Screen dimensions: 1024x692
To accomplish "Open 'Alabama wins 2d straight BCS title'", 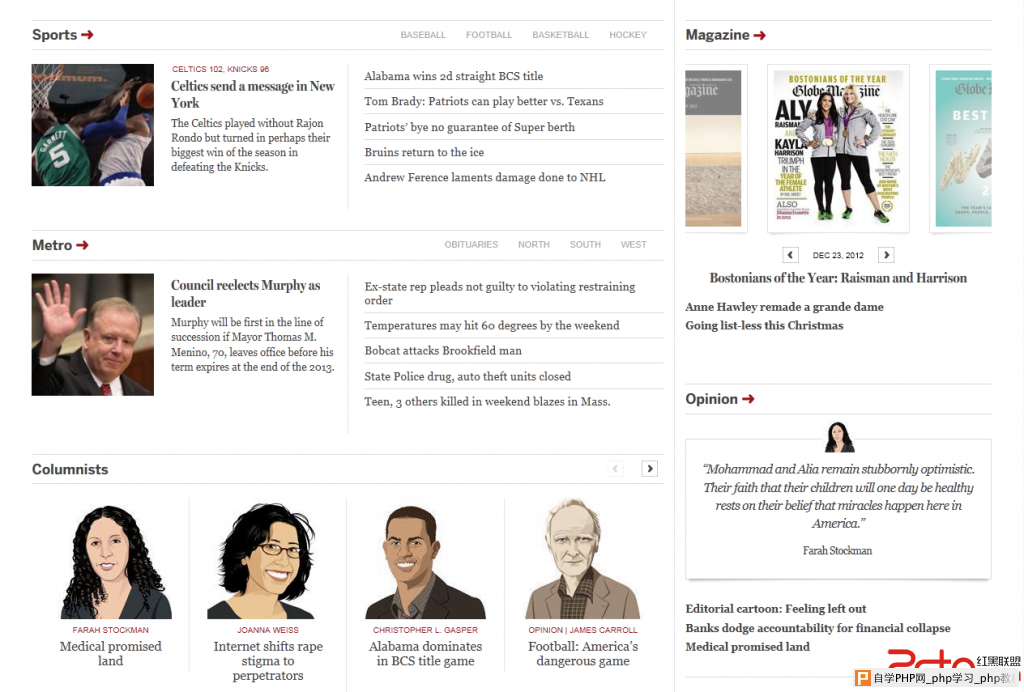I will click(453, 76).
